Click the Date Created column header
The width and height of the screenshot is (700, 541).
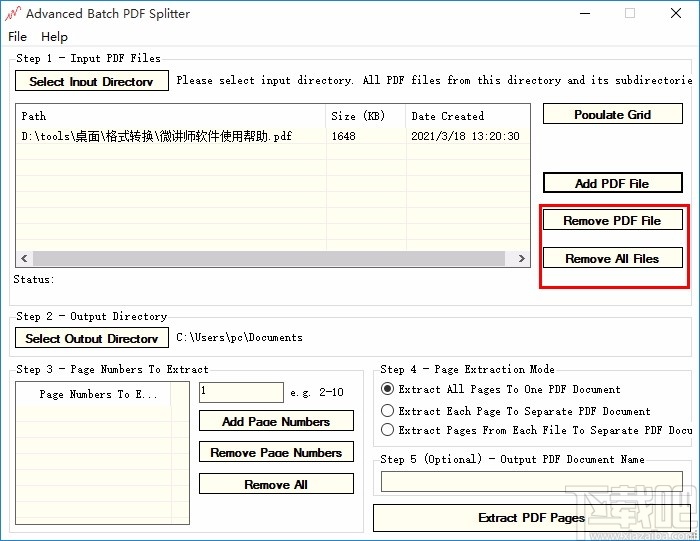pos(468,116)
